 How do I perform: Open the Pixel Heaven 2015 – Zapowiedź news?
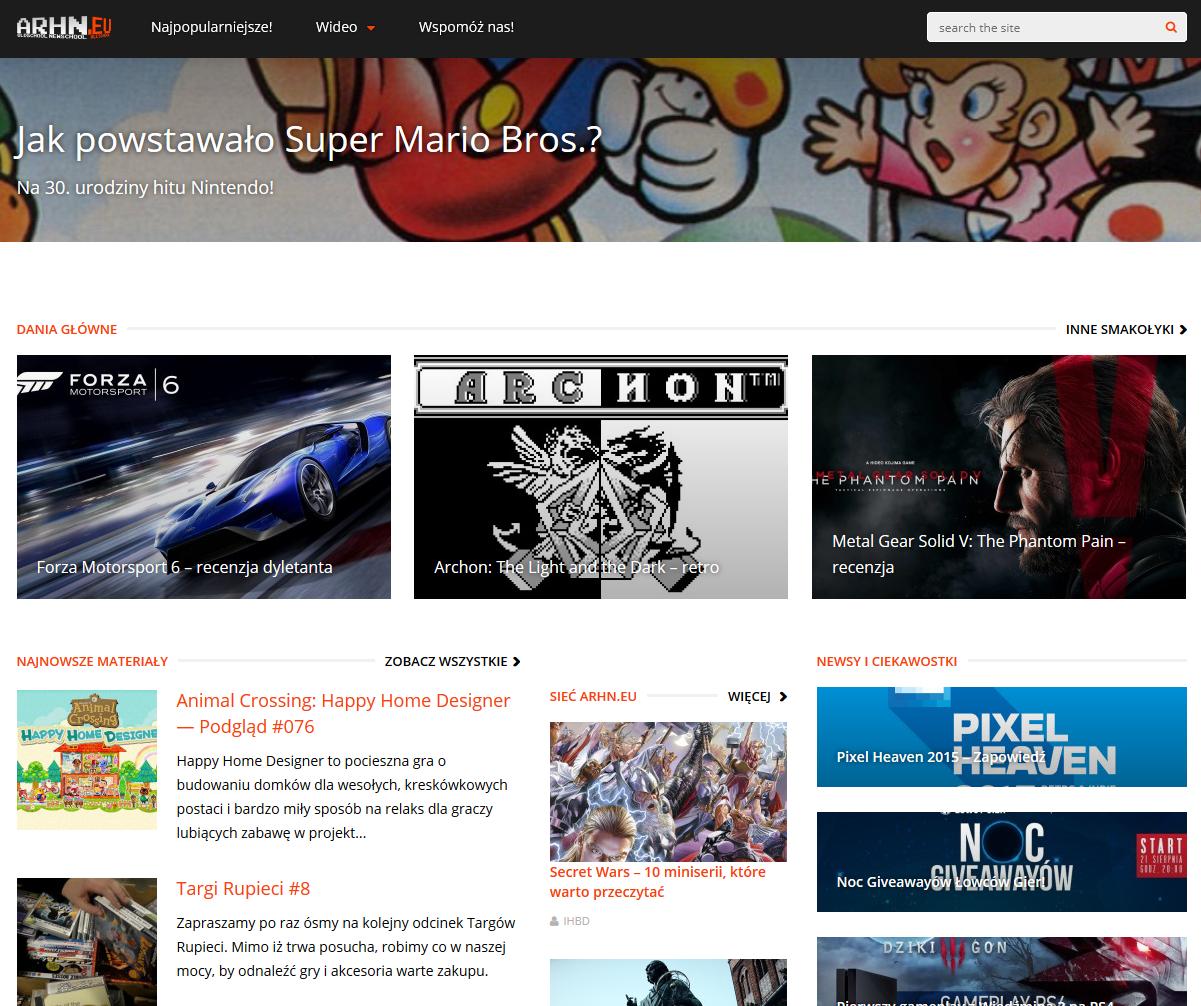1002,737
